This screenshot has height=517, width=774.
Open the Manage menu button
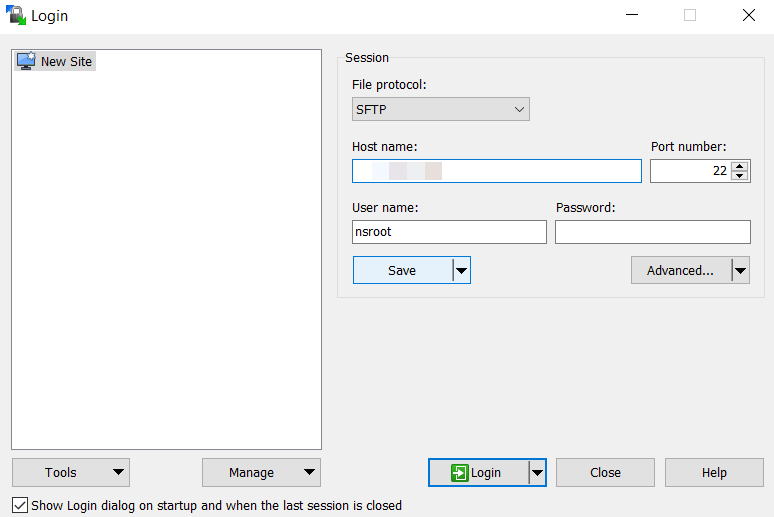[x=261, y=473]
